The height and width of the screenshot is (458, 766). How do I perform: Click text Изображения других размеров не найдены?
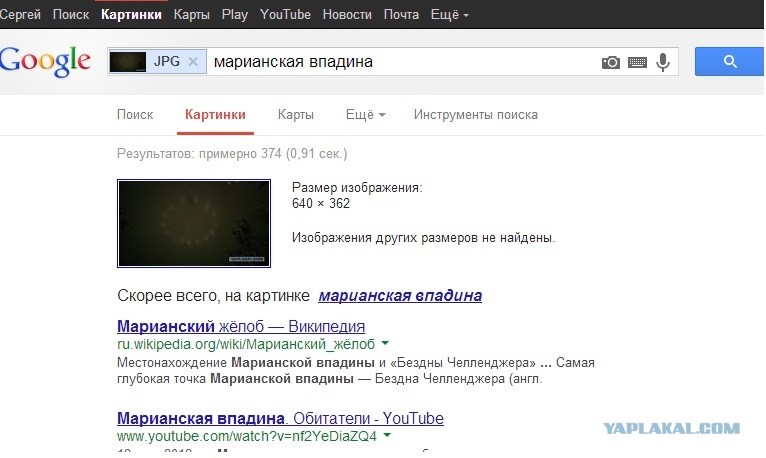click(x=424, y=238)
